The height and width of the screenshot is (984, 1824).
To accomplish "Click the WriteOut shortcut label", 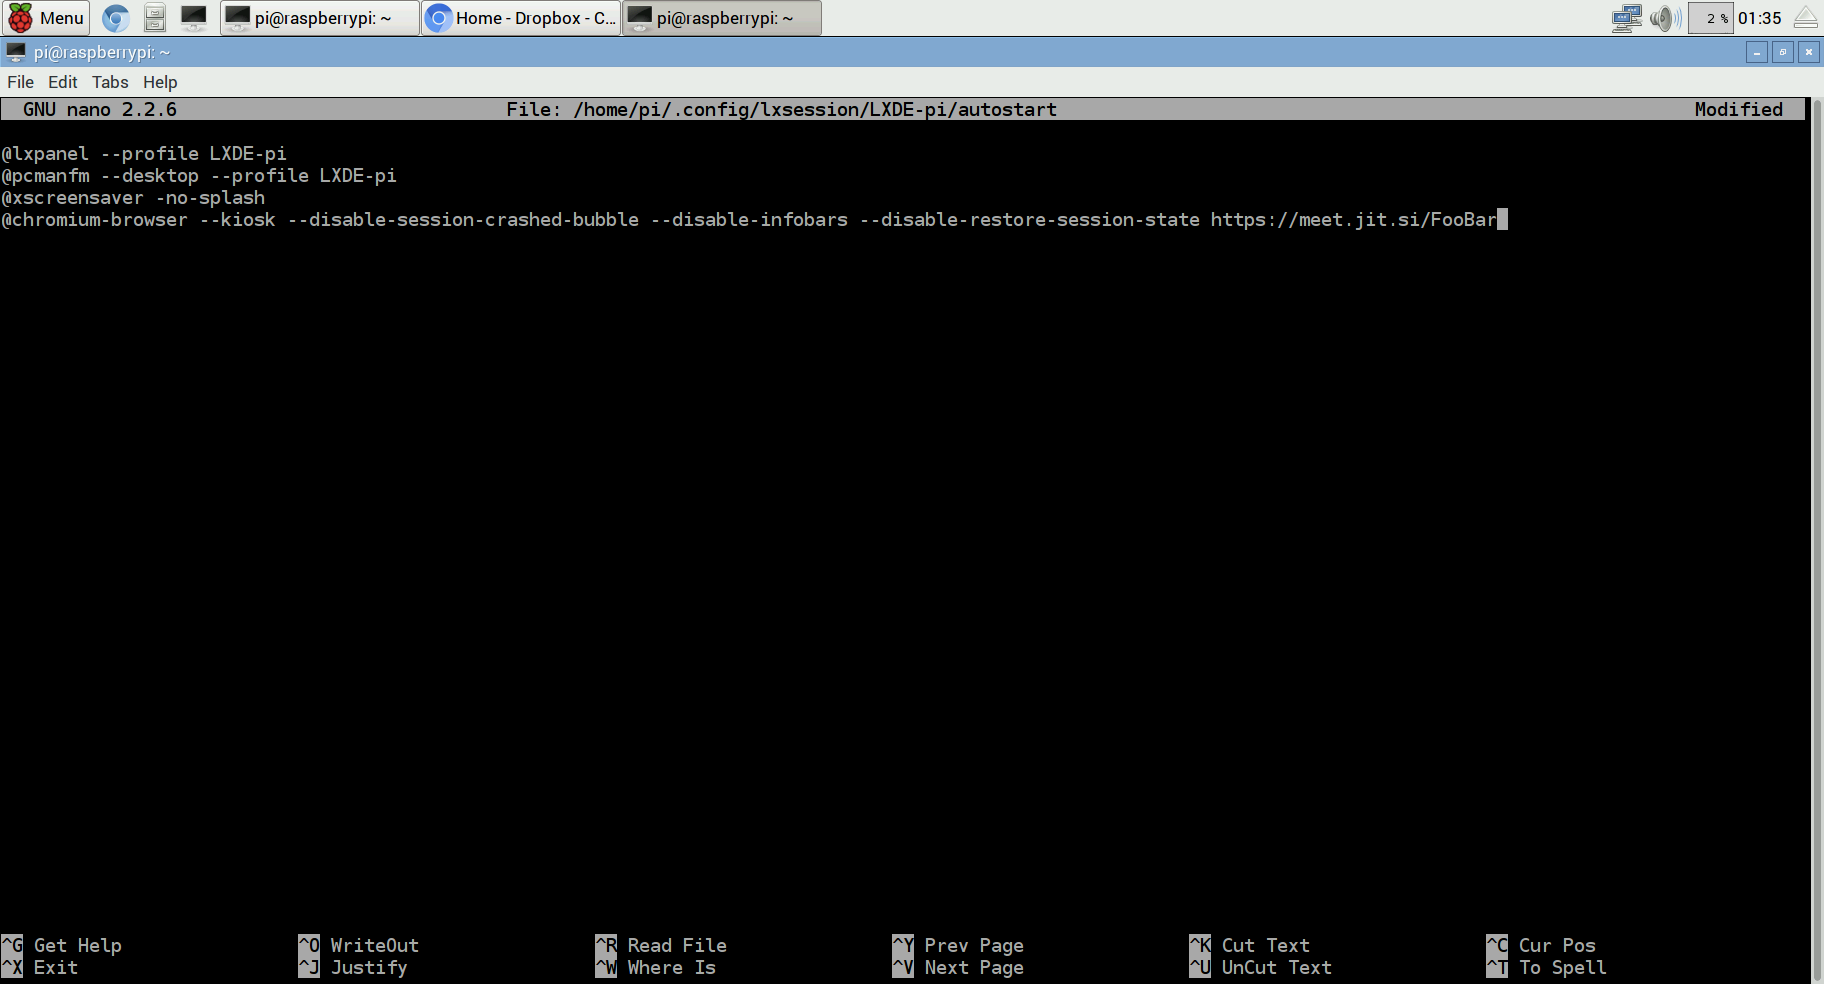I will [375, 946].
